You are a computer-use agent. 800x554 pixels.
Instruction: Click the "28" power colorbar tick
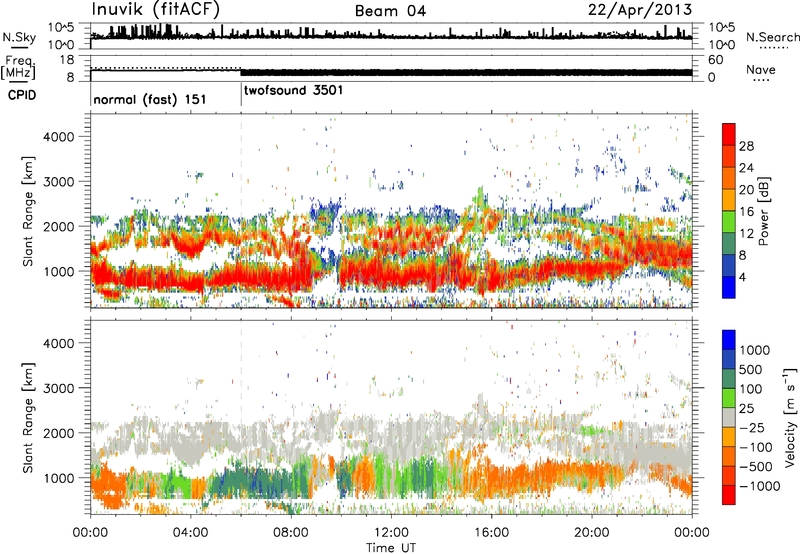tap(746, 146)
